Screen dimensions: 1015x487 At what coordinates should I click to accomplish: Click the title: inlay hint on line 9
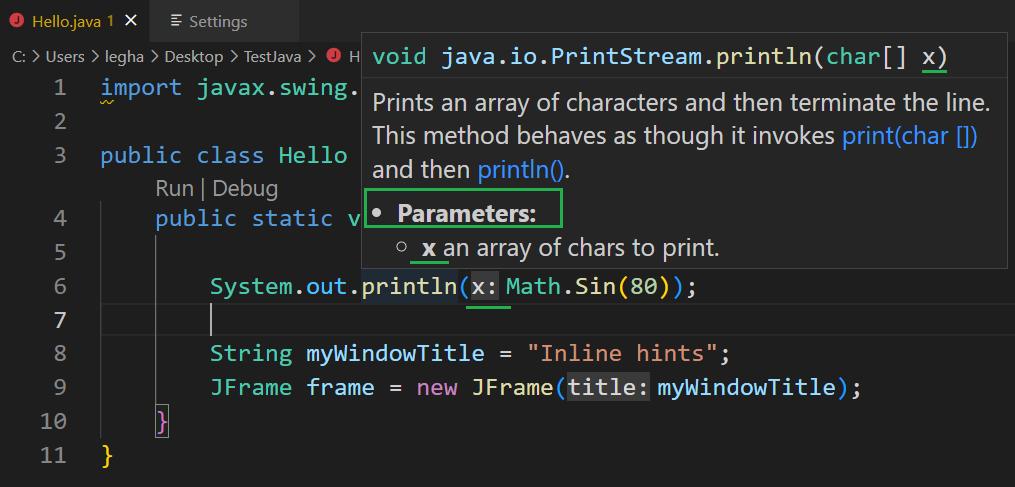pyautogui.click(x=608, y=388)
